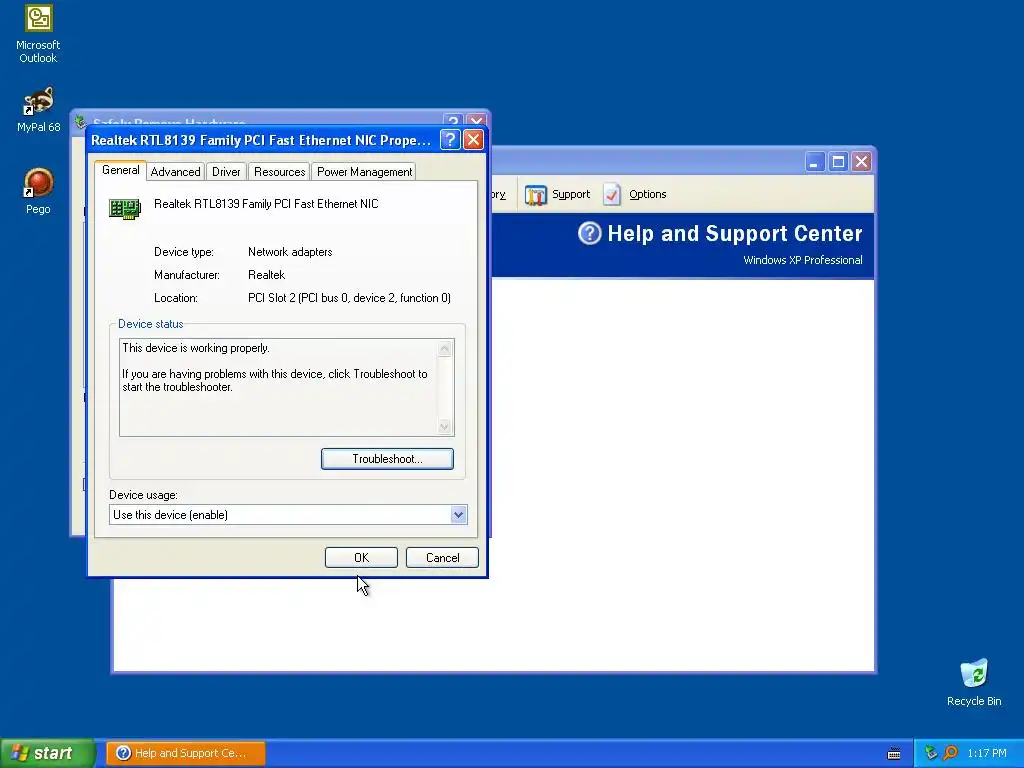
Task: Click the taskbar clock showing 1:17 PM
Action: click(986, 753)
